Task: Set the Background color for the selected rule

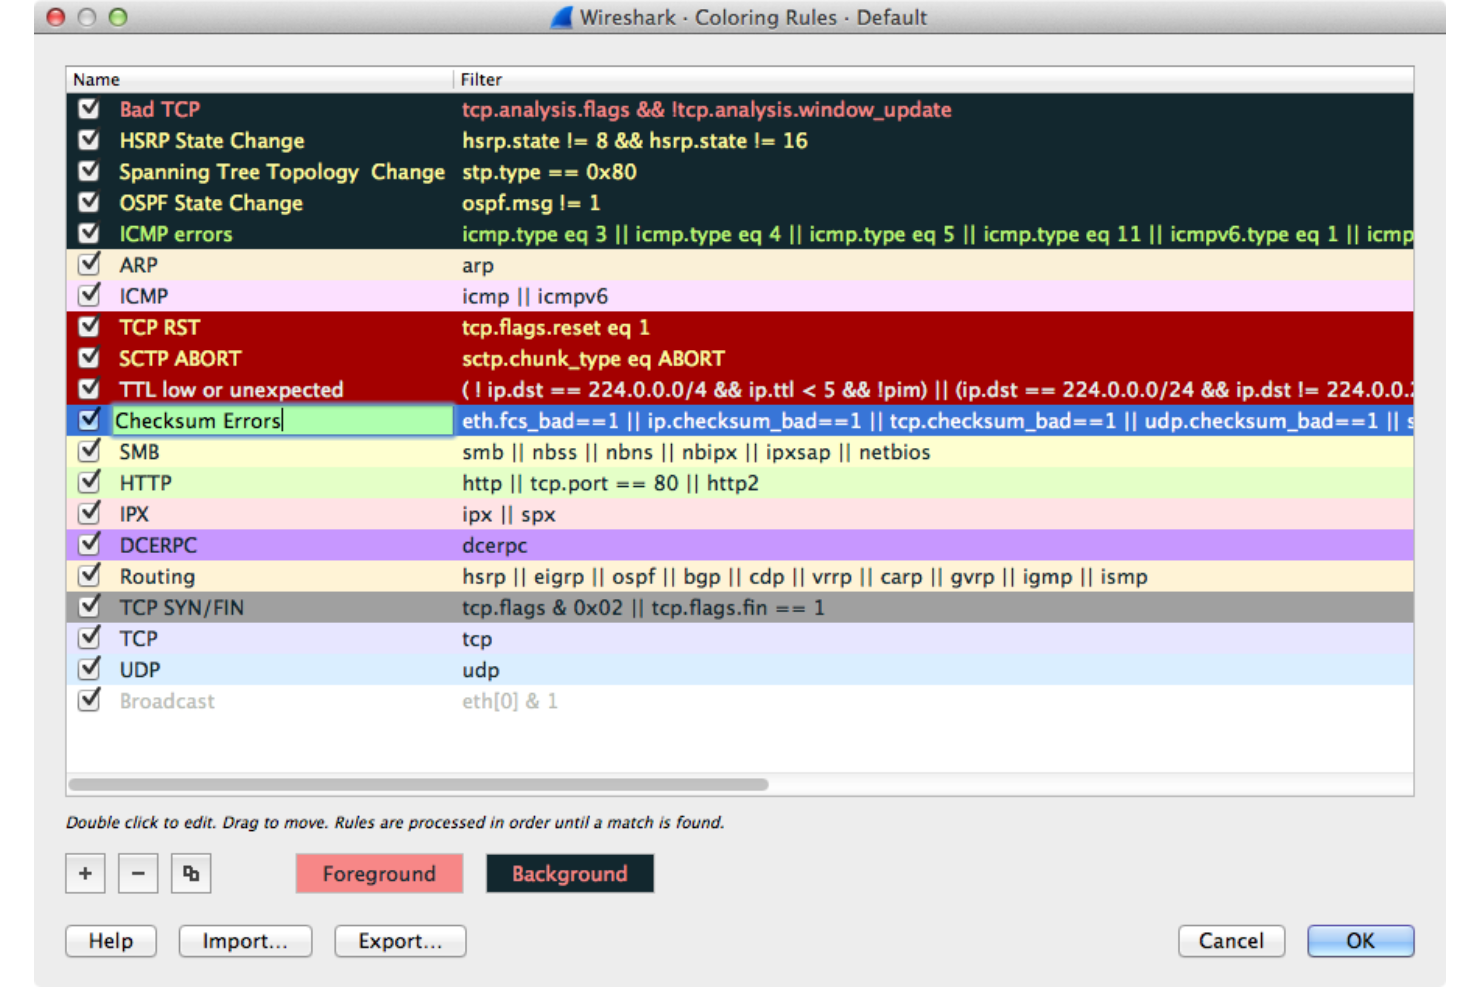Action: click(569, 873)
